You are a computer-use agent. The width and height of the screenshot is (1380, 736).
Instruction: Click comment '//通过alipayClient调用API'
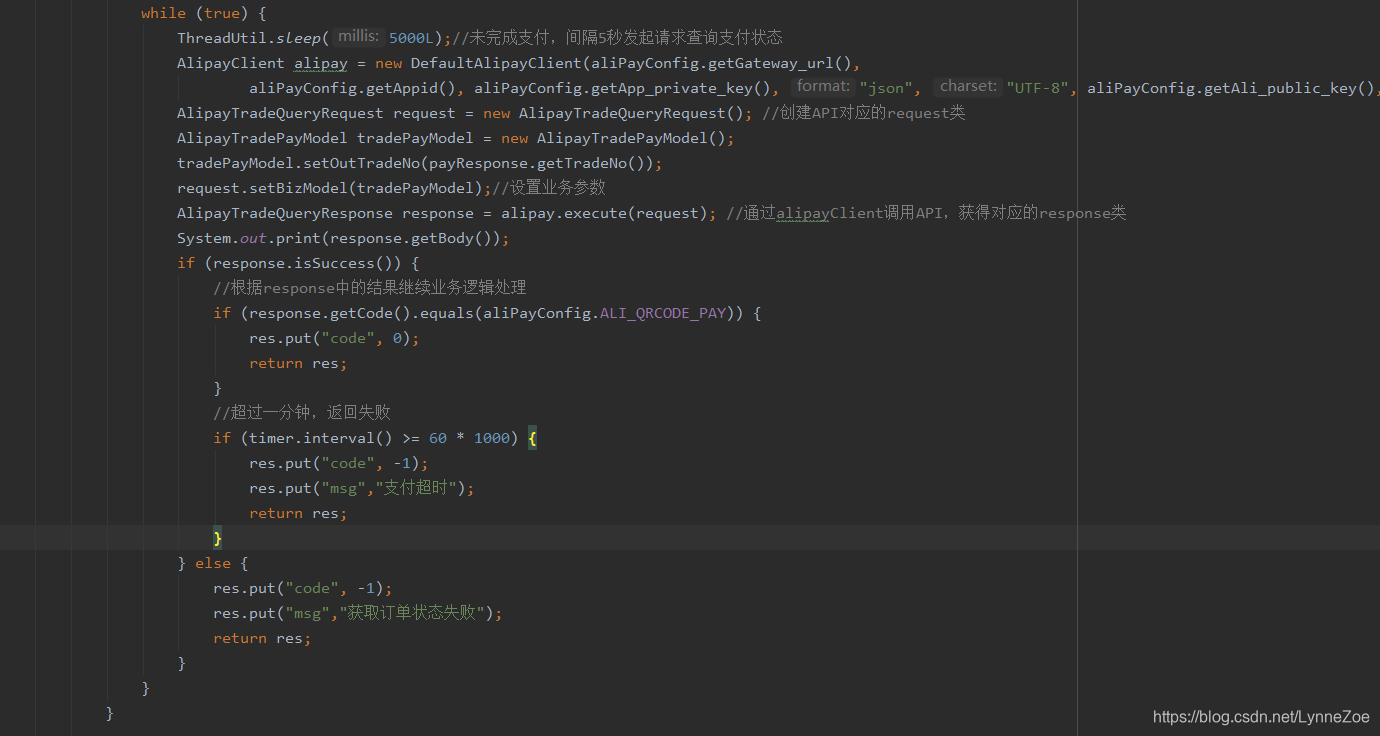coord(834,213)
